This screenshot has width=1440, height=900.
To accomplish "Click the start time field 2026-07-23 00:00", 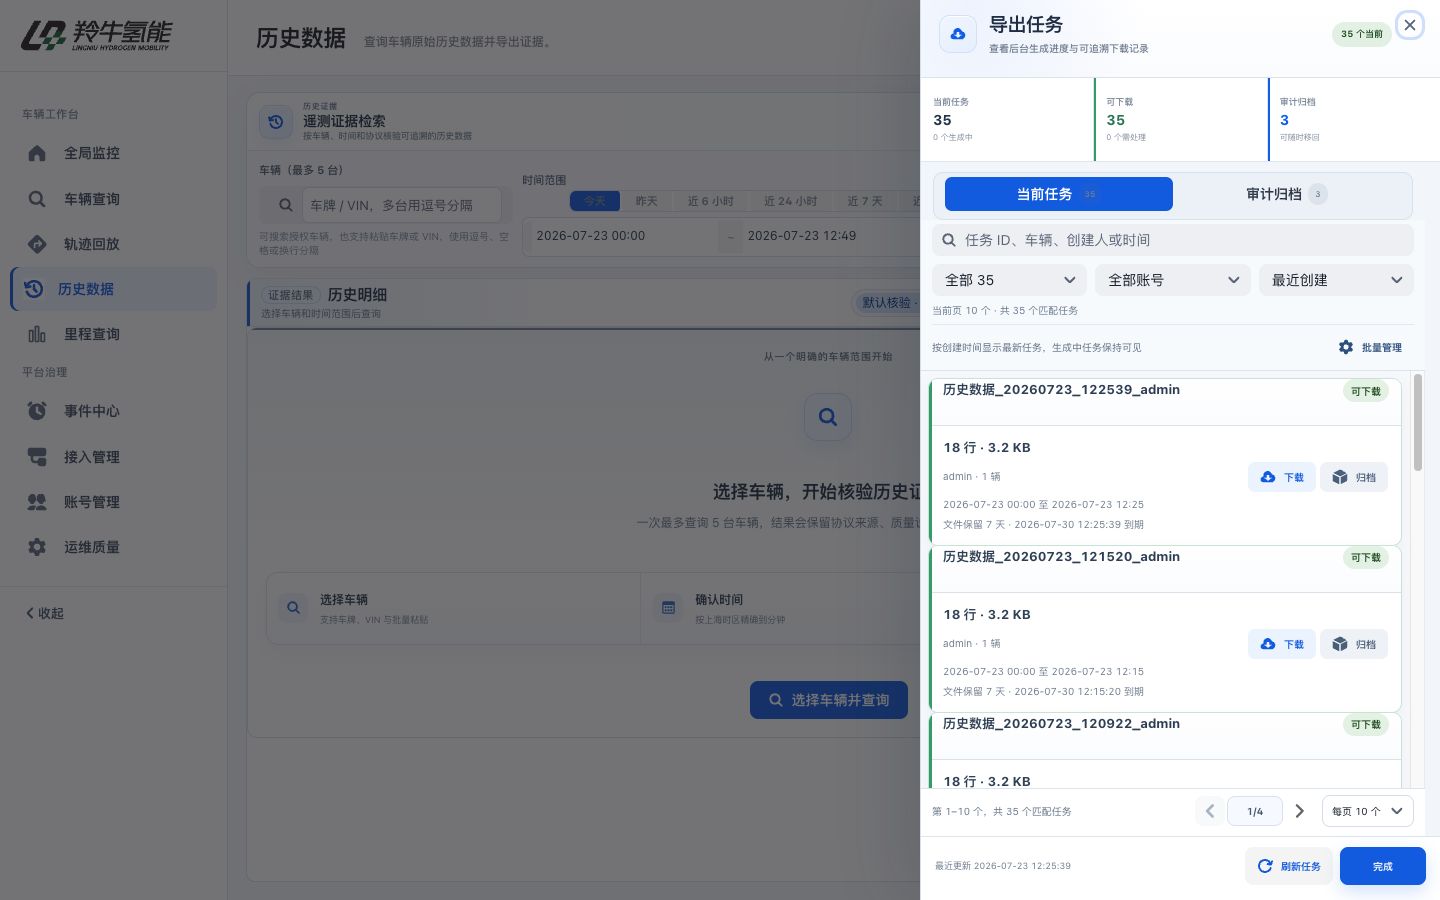I will [x=619, y=236].
